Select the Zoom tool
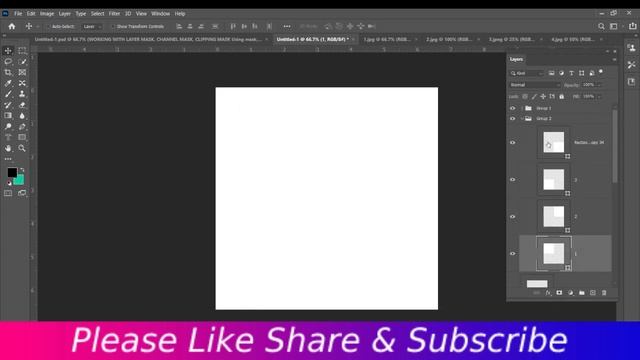 (x=22, y=148)
